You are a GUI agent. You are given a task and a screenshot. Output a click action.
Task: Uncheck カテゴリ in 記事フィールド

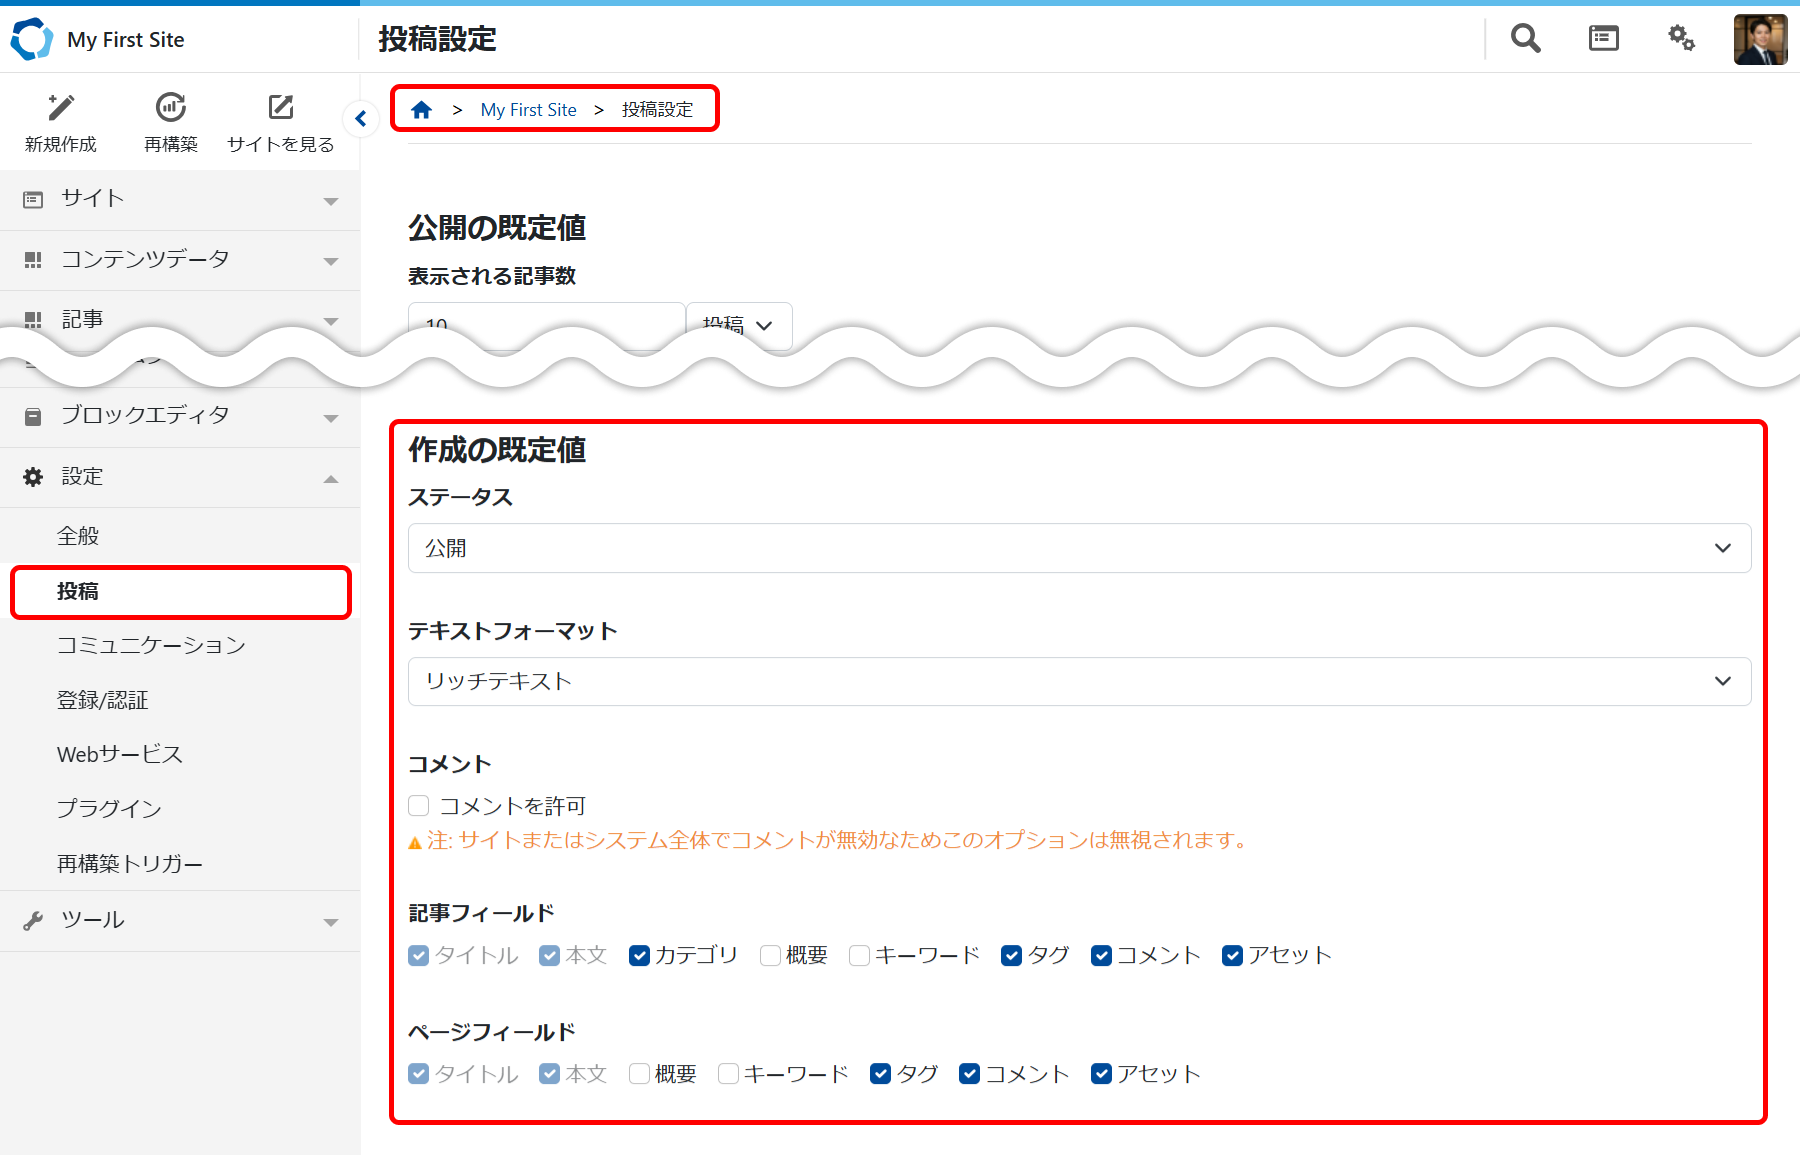coord(638,955)
